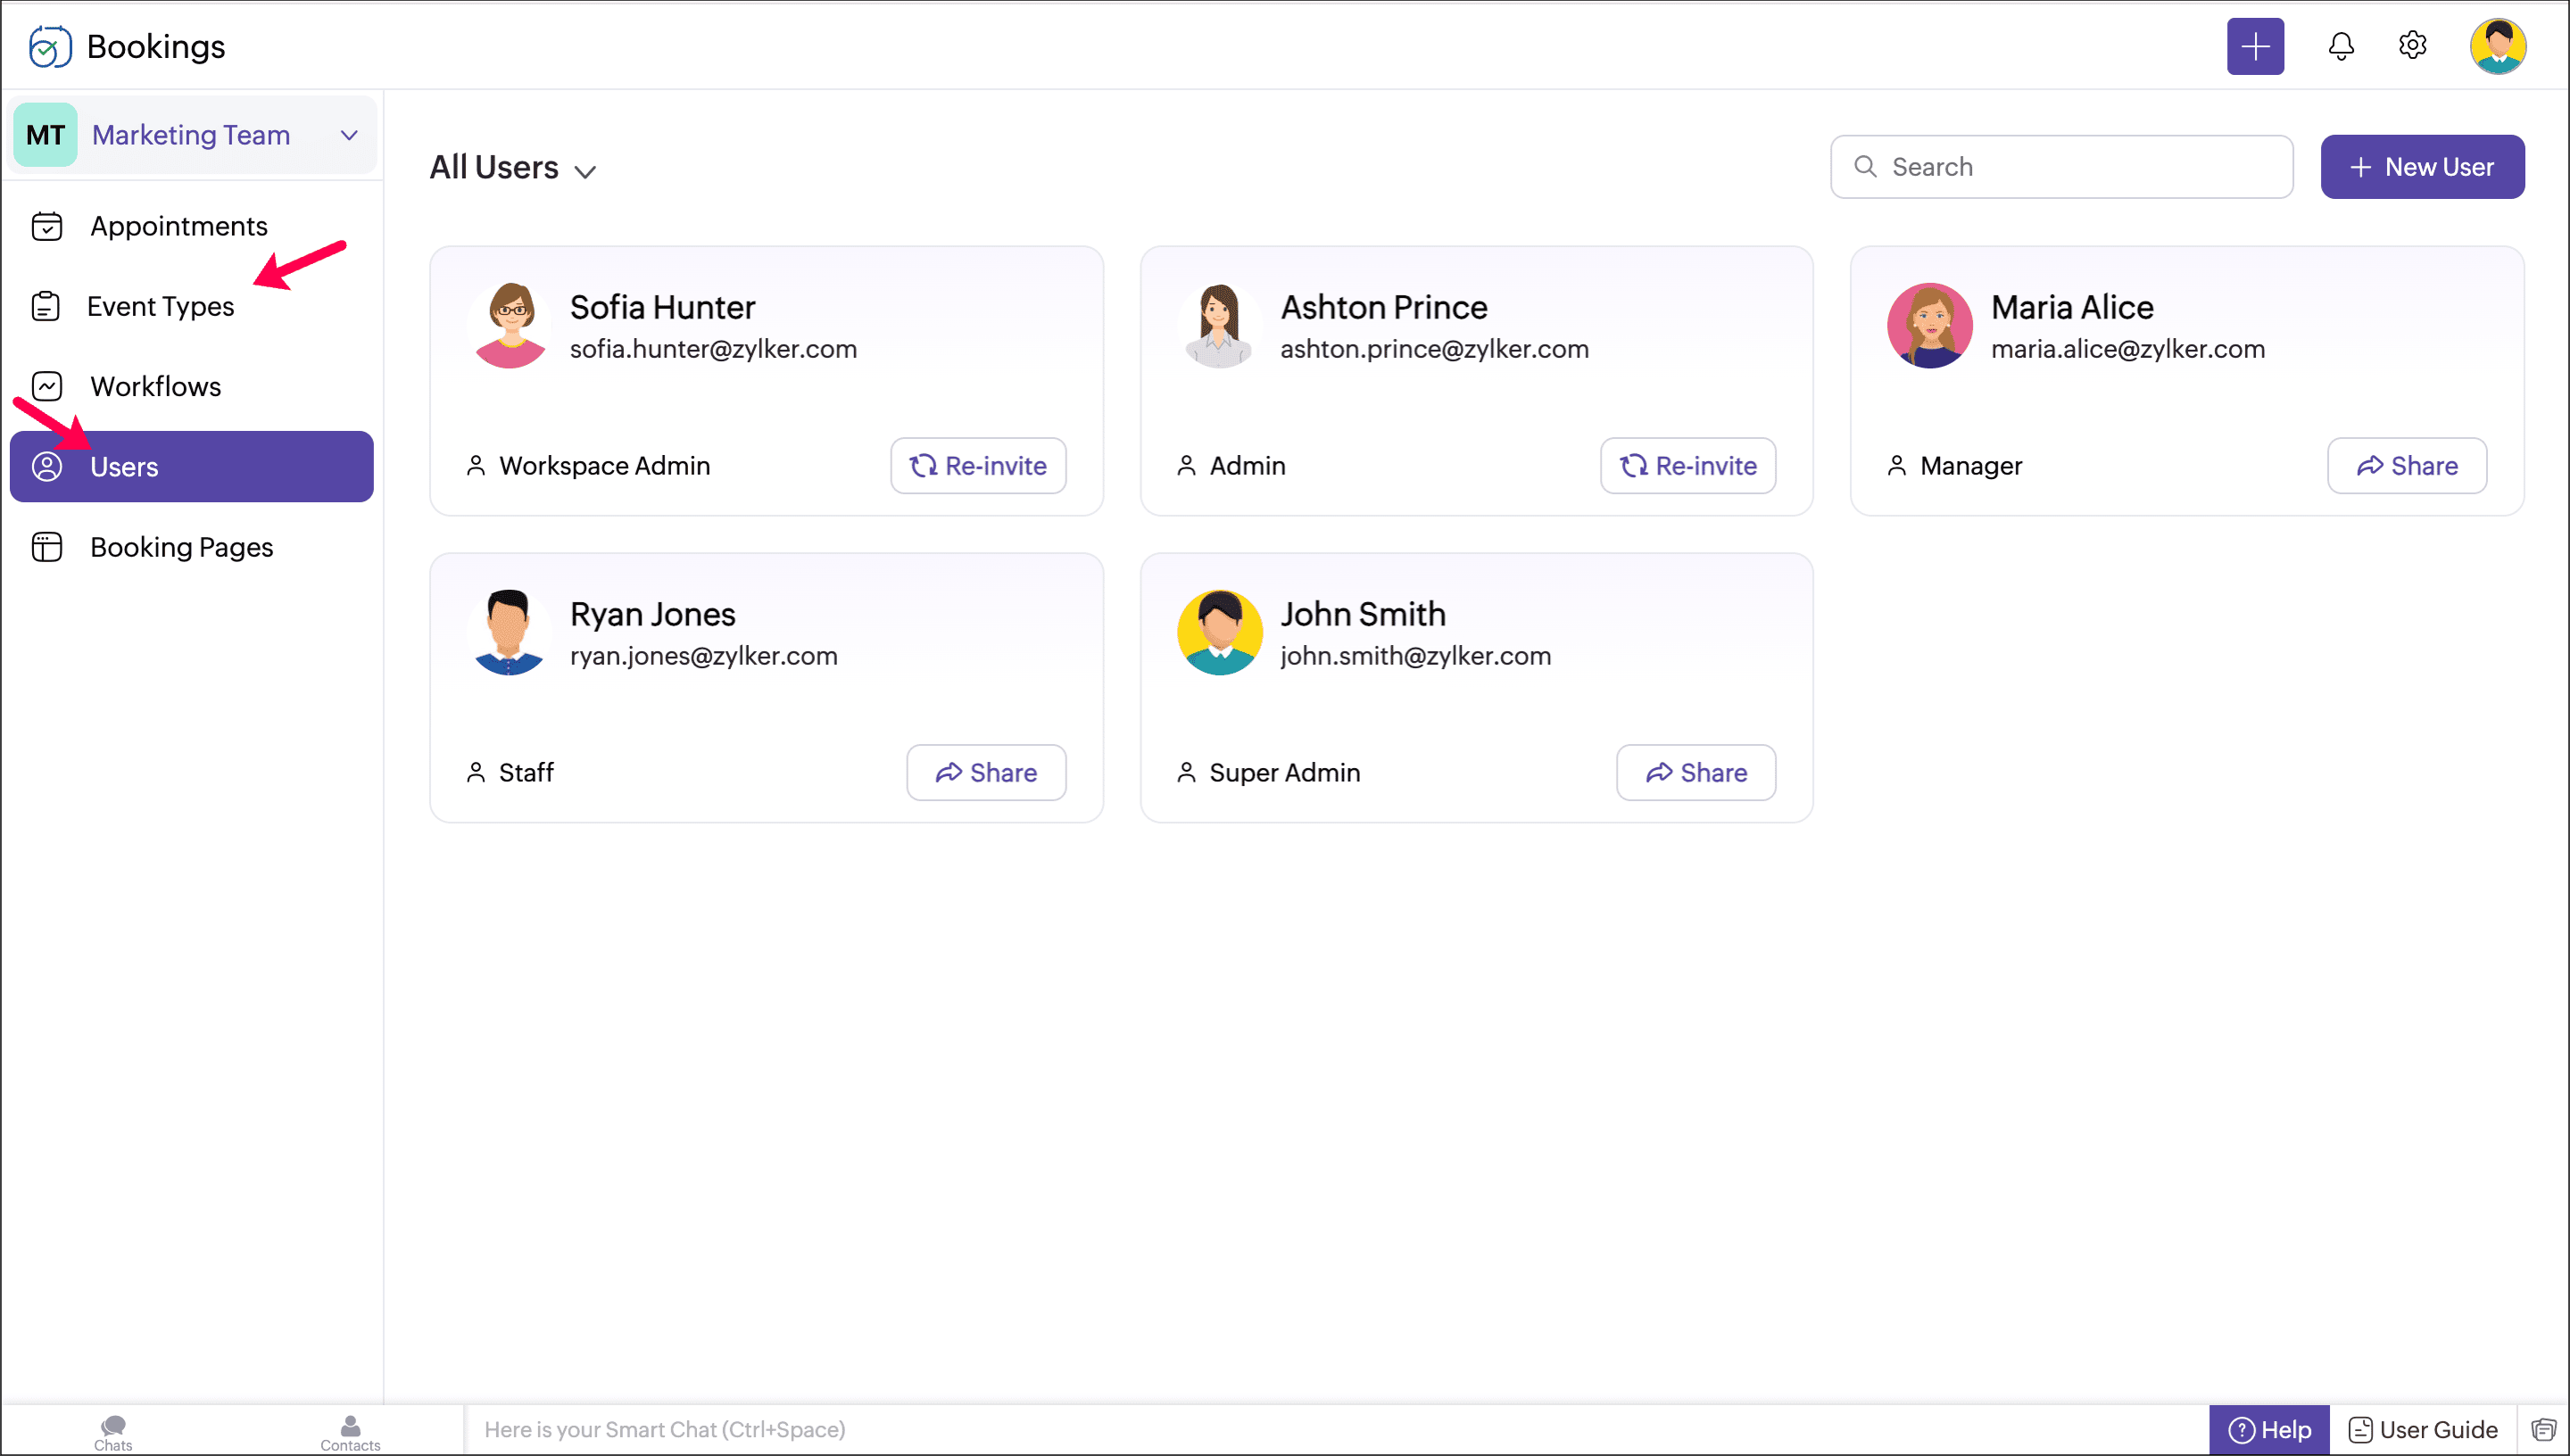Image resolution: width=2570 pixels, height=1456 pixels.
Task: Click the Bookings logo icon
Action: pos(49,46)
